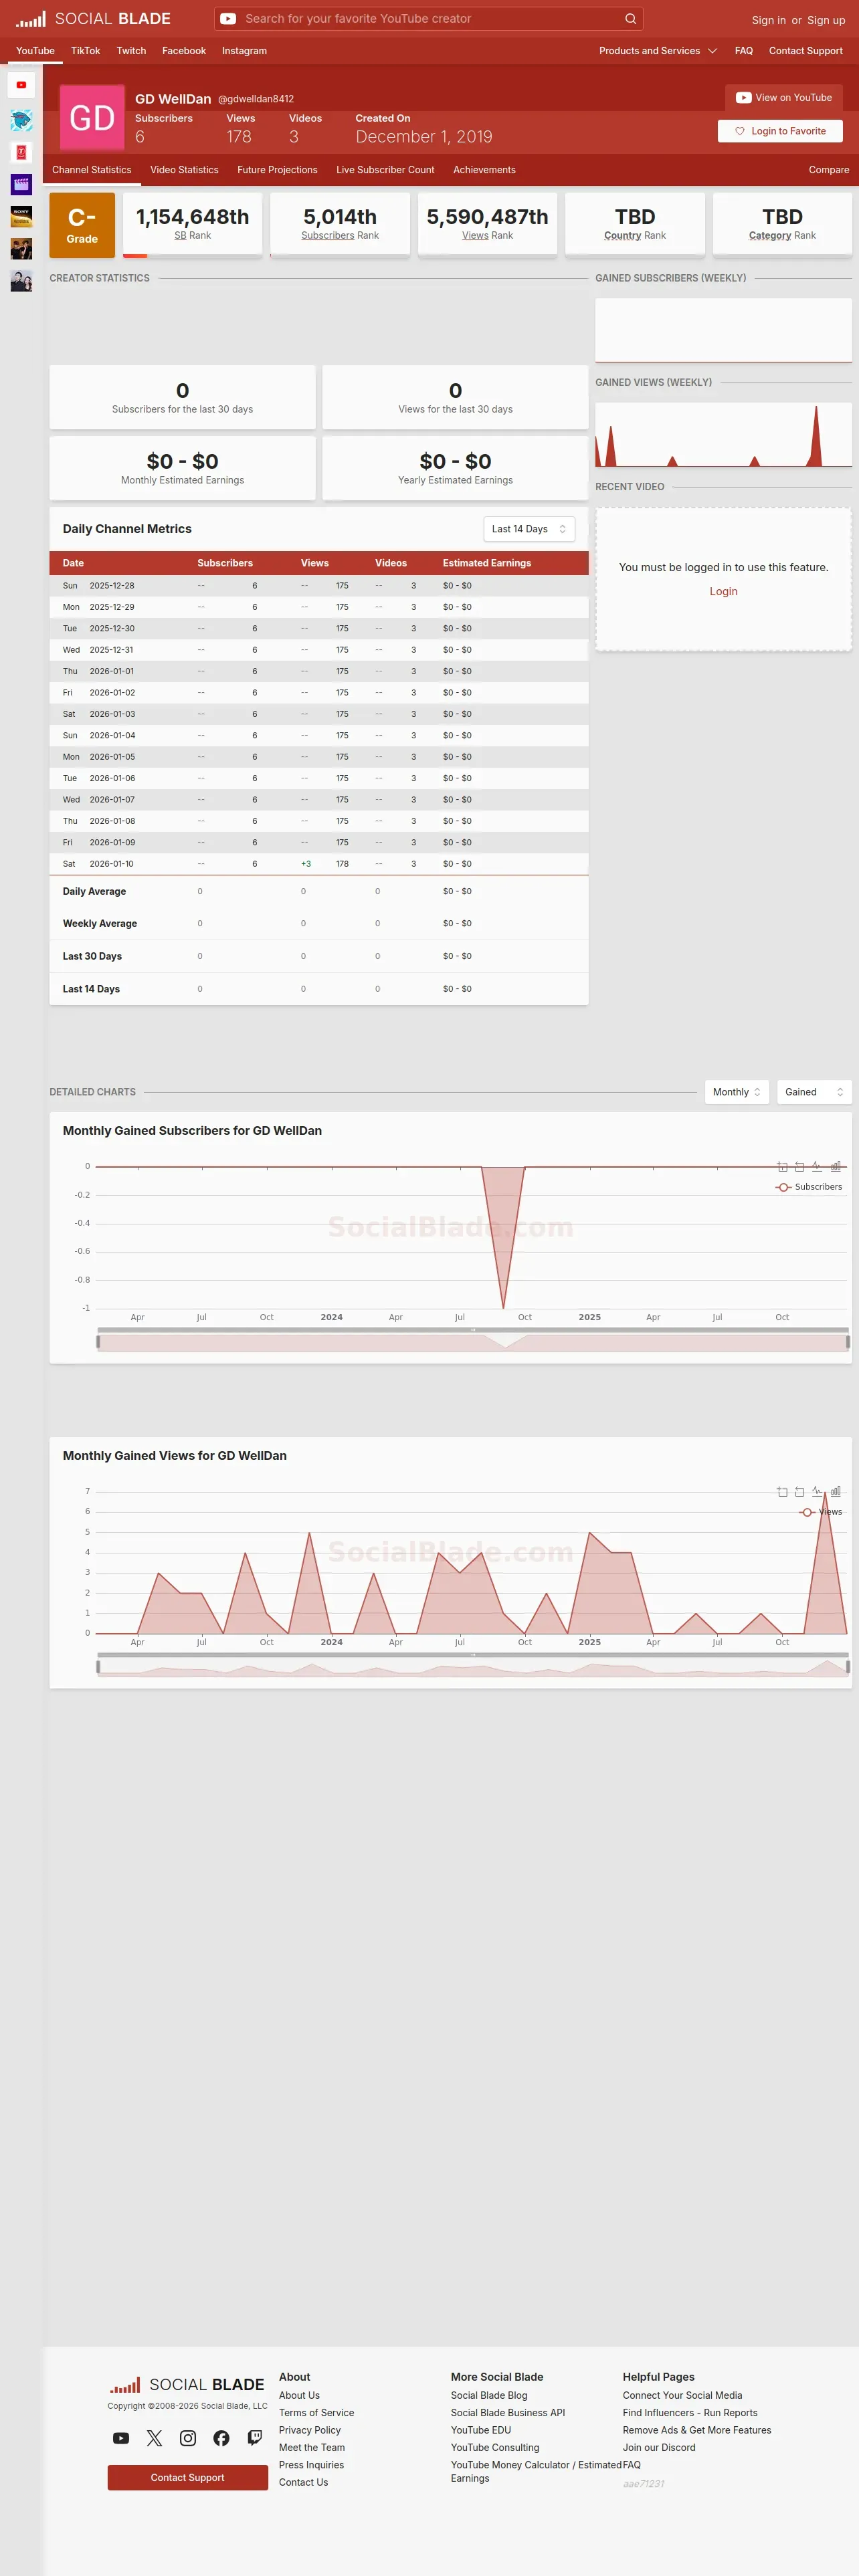
Task: Toggle the Views legend series
Action: tap(821, 1512)
